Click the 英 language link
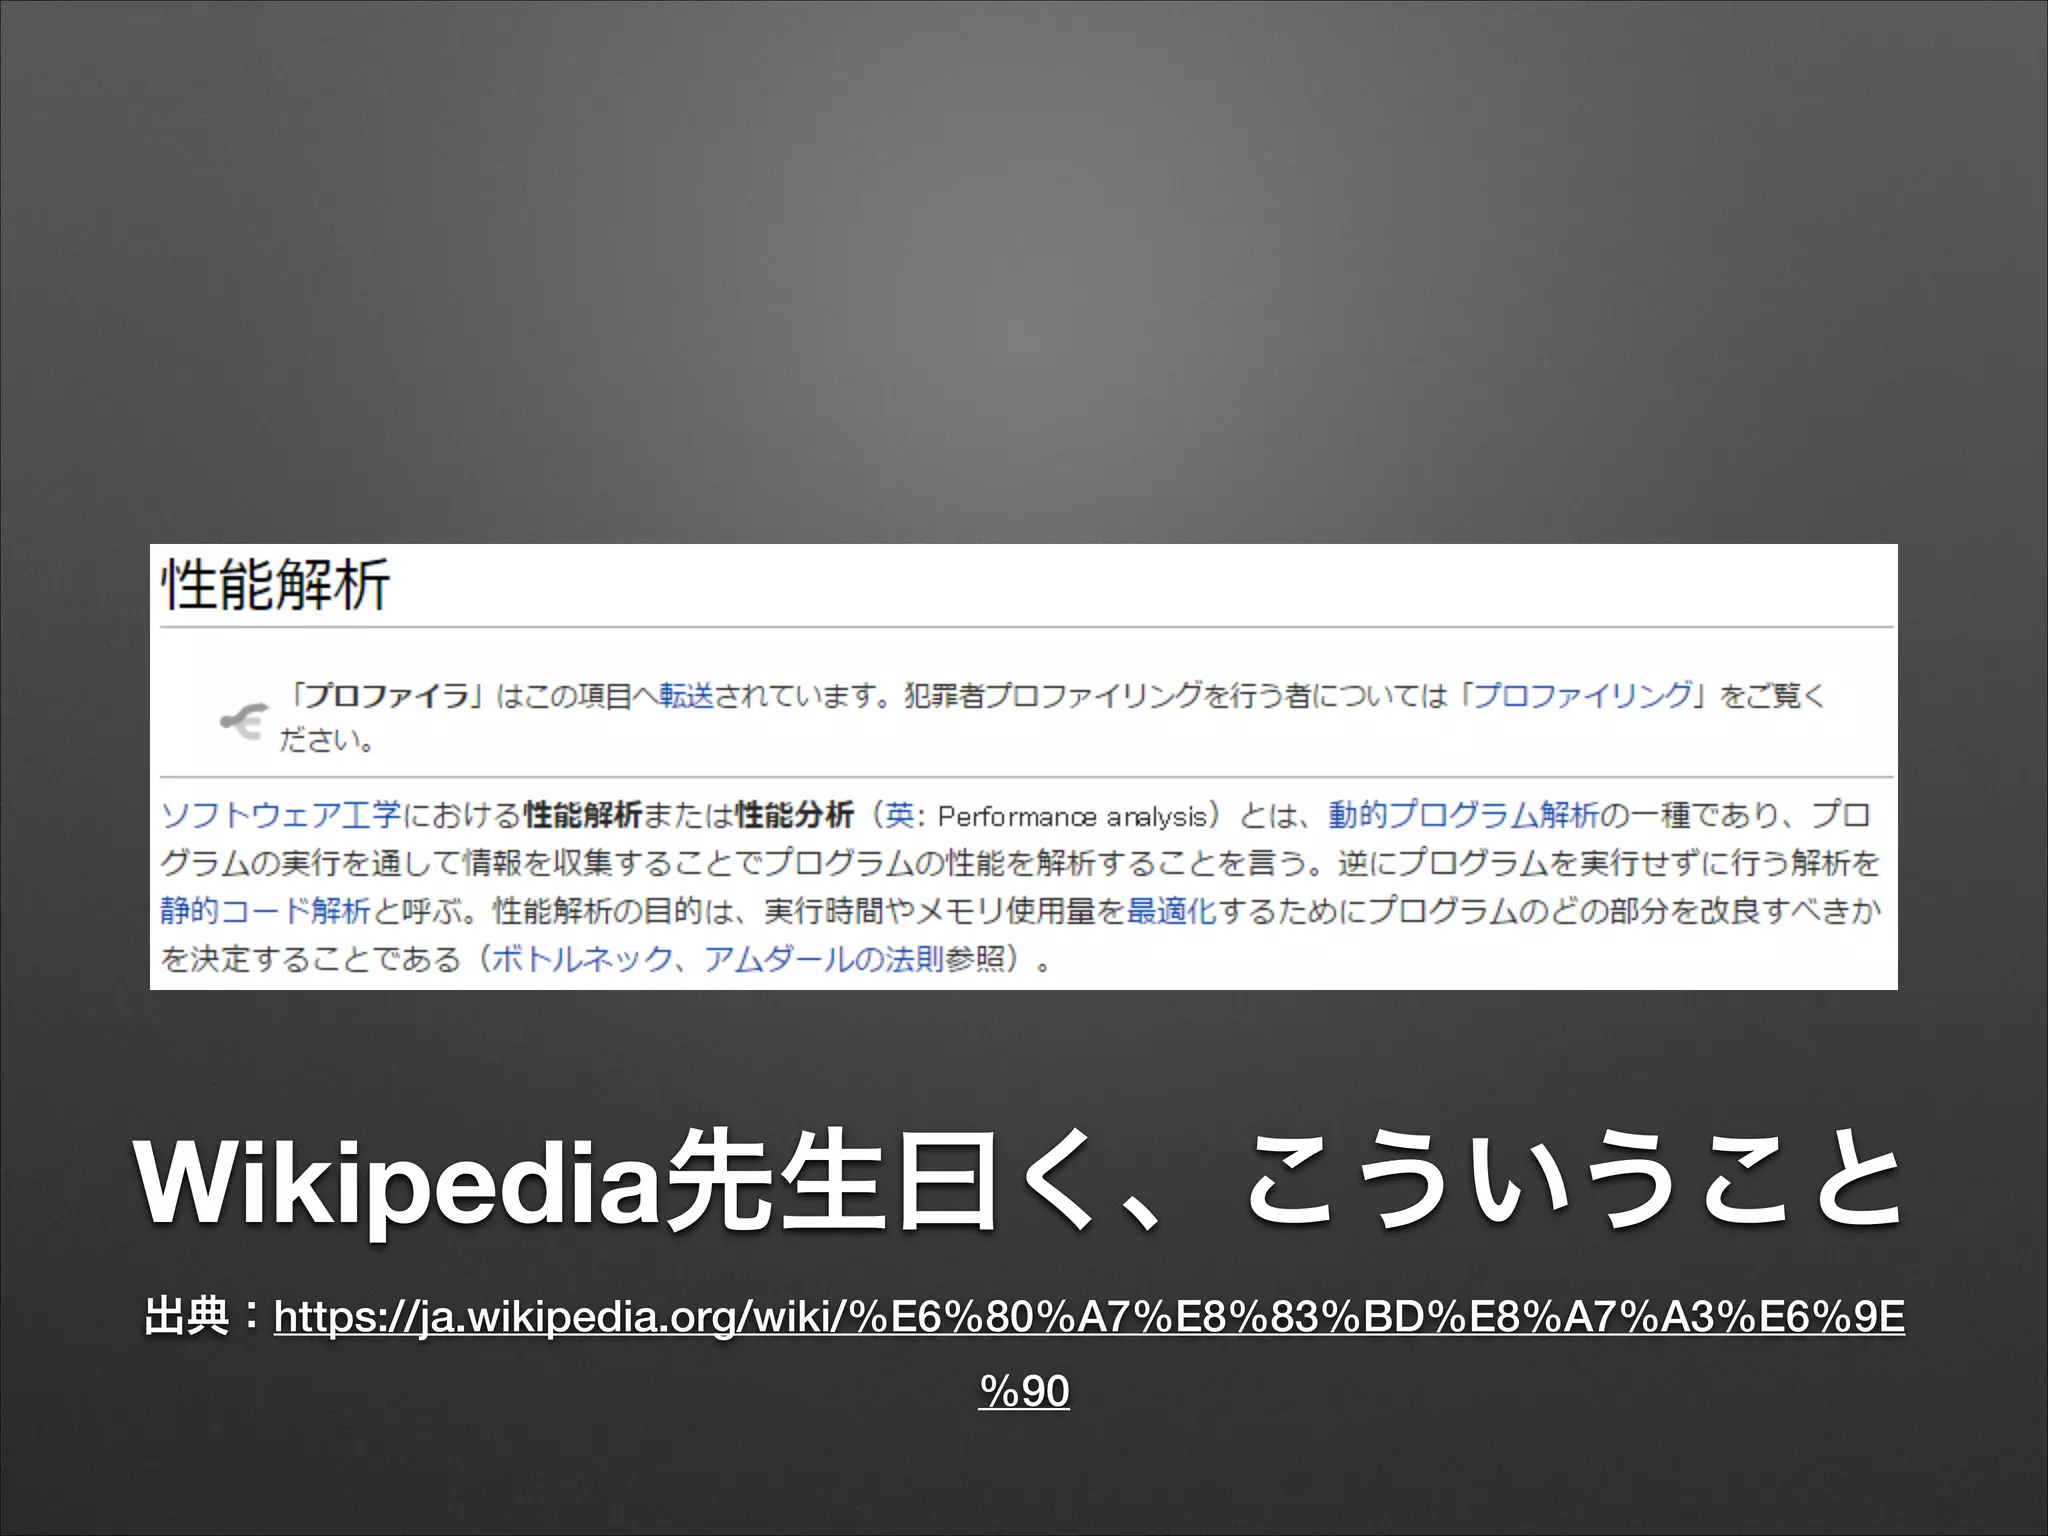 point(899,815)
